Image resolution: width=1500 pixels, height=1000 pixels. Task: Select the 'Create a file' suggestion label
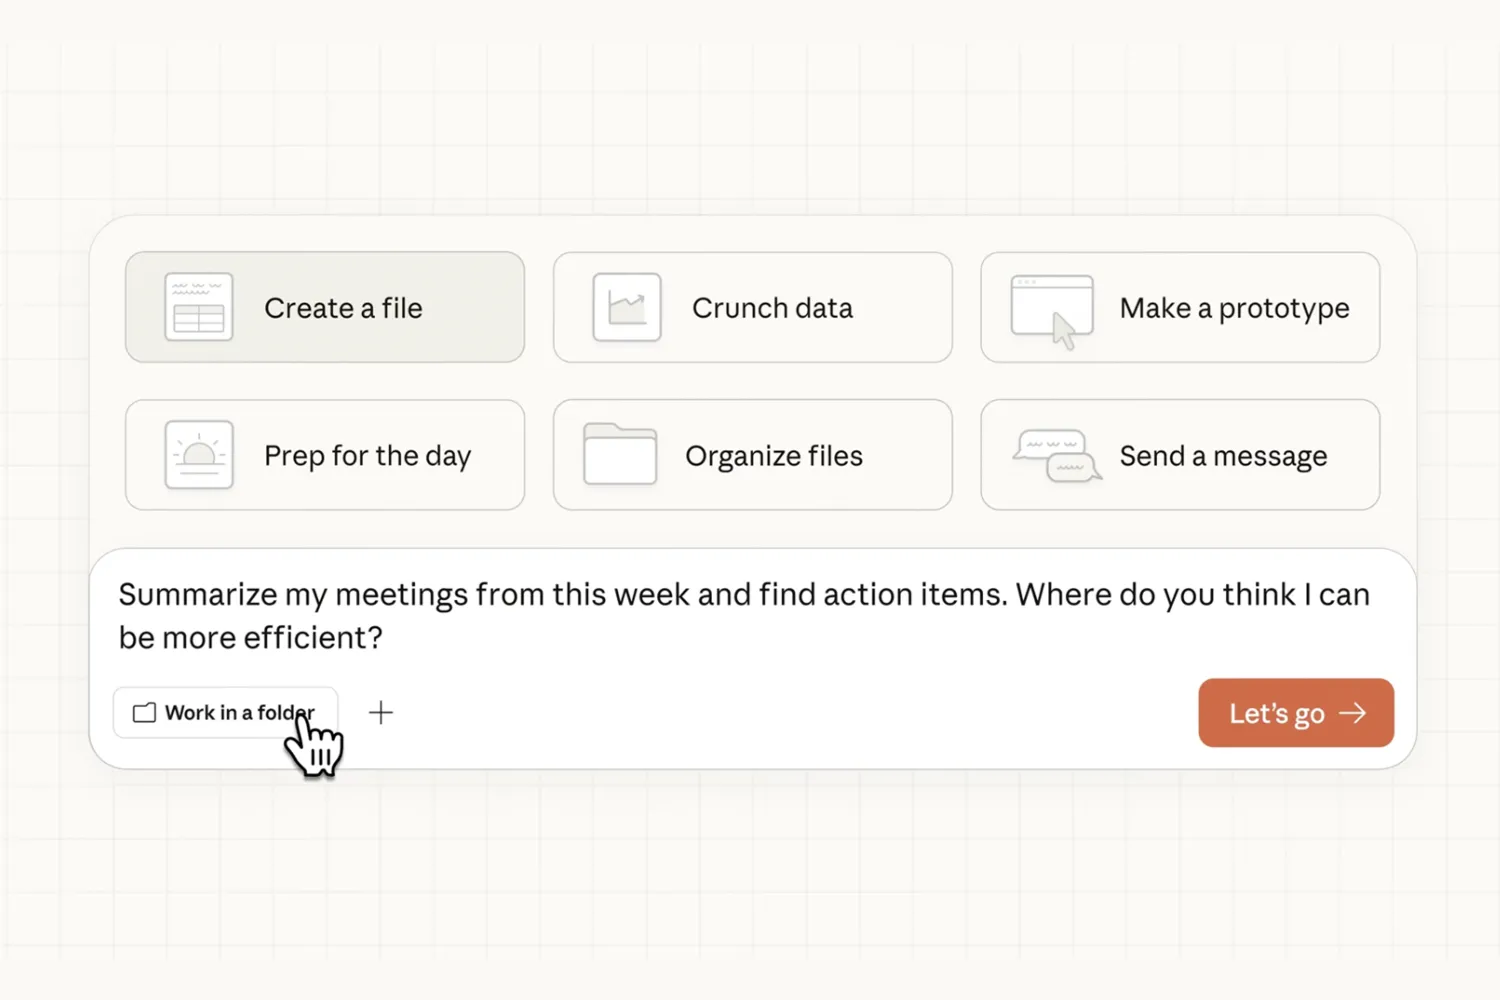click(343, 308)
